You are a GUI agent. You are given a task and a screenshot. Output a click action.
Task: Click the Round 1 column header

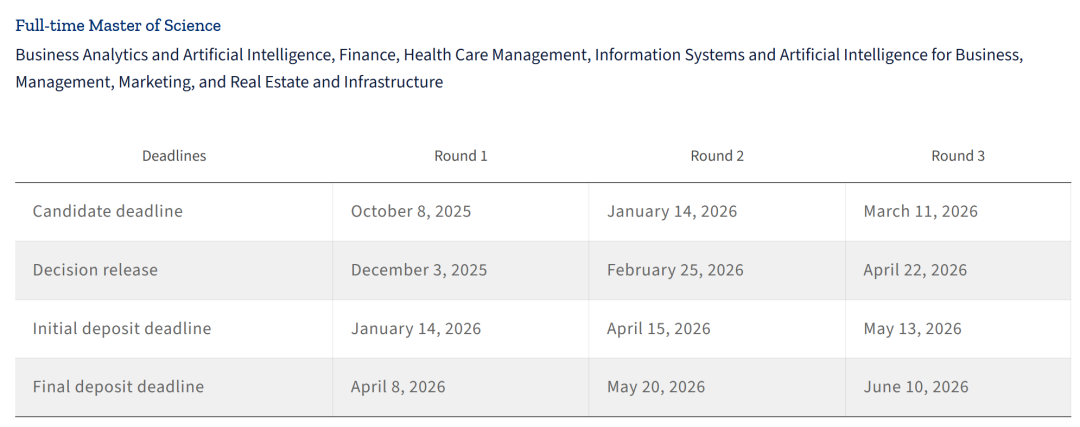pos(461,156)
